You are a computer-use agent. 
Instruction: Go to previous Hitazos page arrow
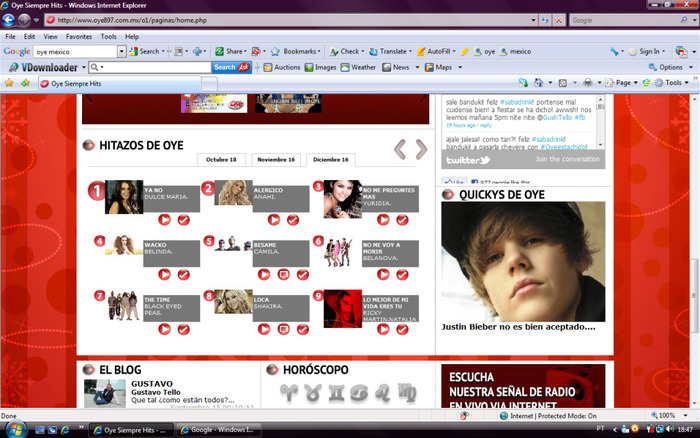(400, 149)
